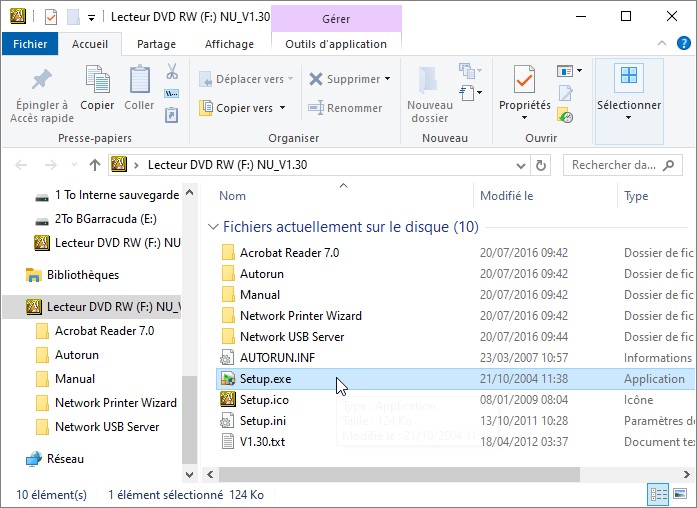
Task: Collapse the Fichiers actuellement sur le disque group
Action: pyautogui.click(x=213, y=227)
